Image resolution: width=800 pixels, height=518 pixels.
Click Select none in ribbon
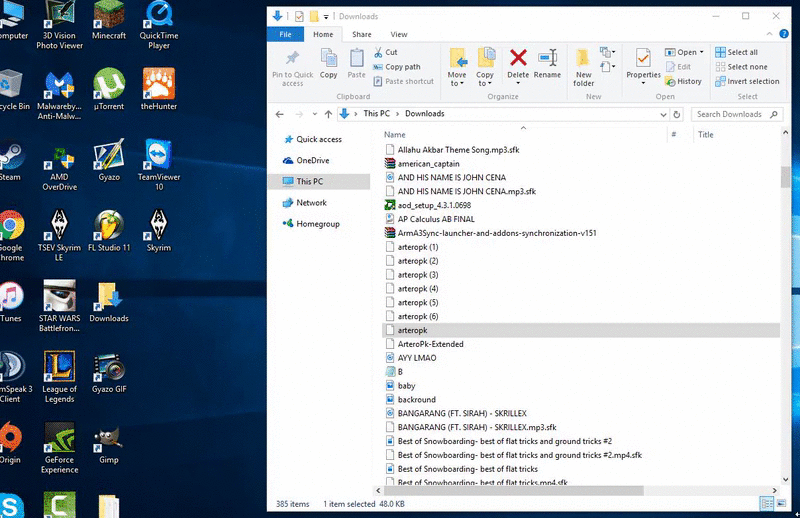[741, 67]
